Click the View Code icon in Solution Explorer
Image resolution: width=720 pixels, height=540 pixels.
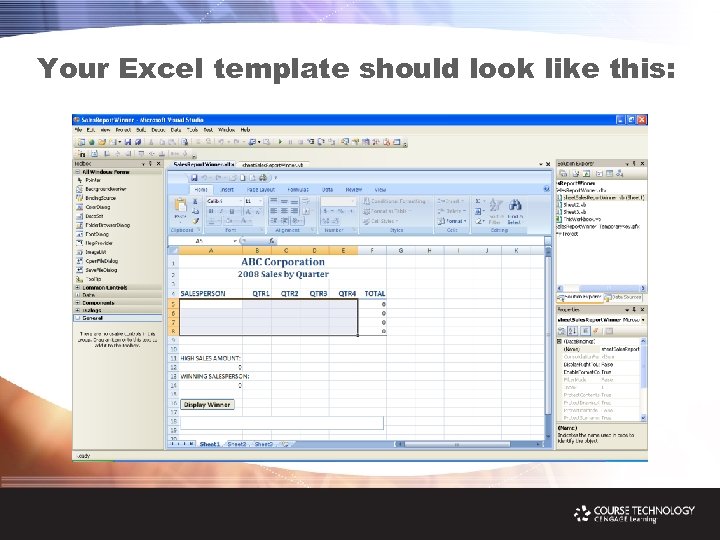(599, 174)
